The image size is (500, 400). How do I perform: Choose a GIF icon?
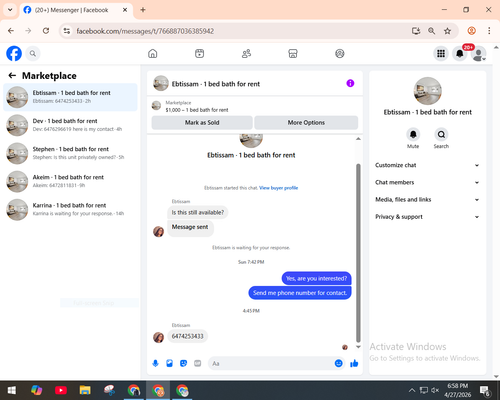coord(198,363)
